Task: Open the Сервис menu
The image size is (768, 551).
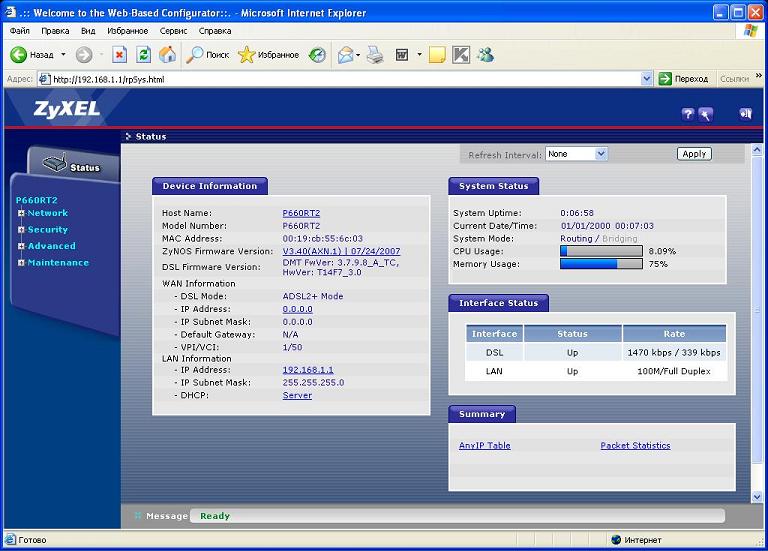Action: coord(173,30)
